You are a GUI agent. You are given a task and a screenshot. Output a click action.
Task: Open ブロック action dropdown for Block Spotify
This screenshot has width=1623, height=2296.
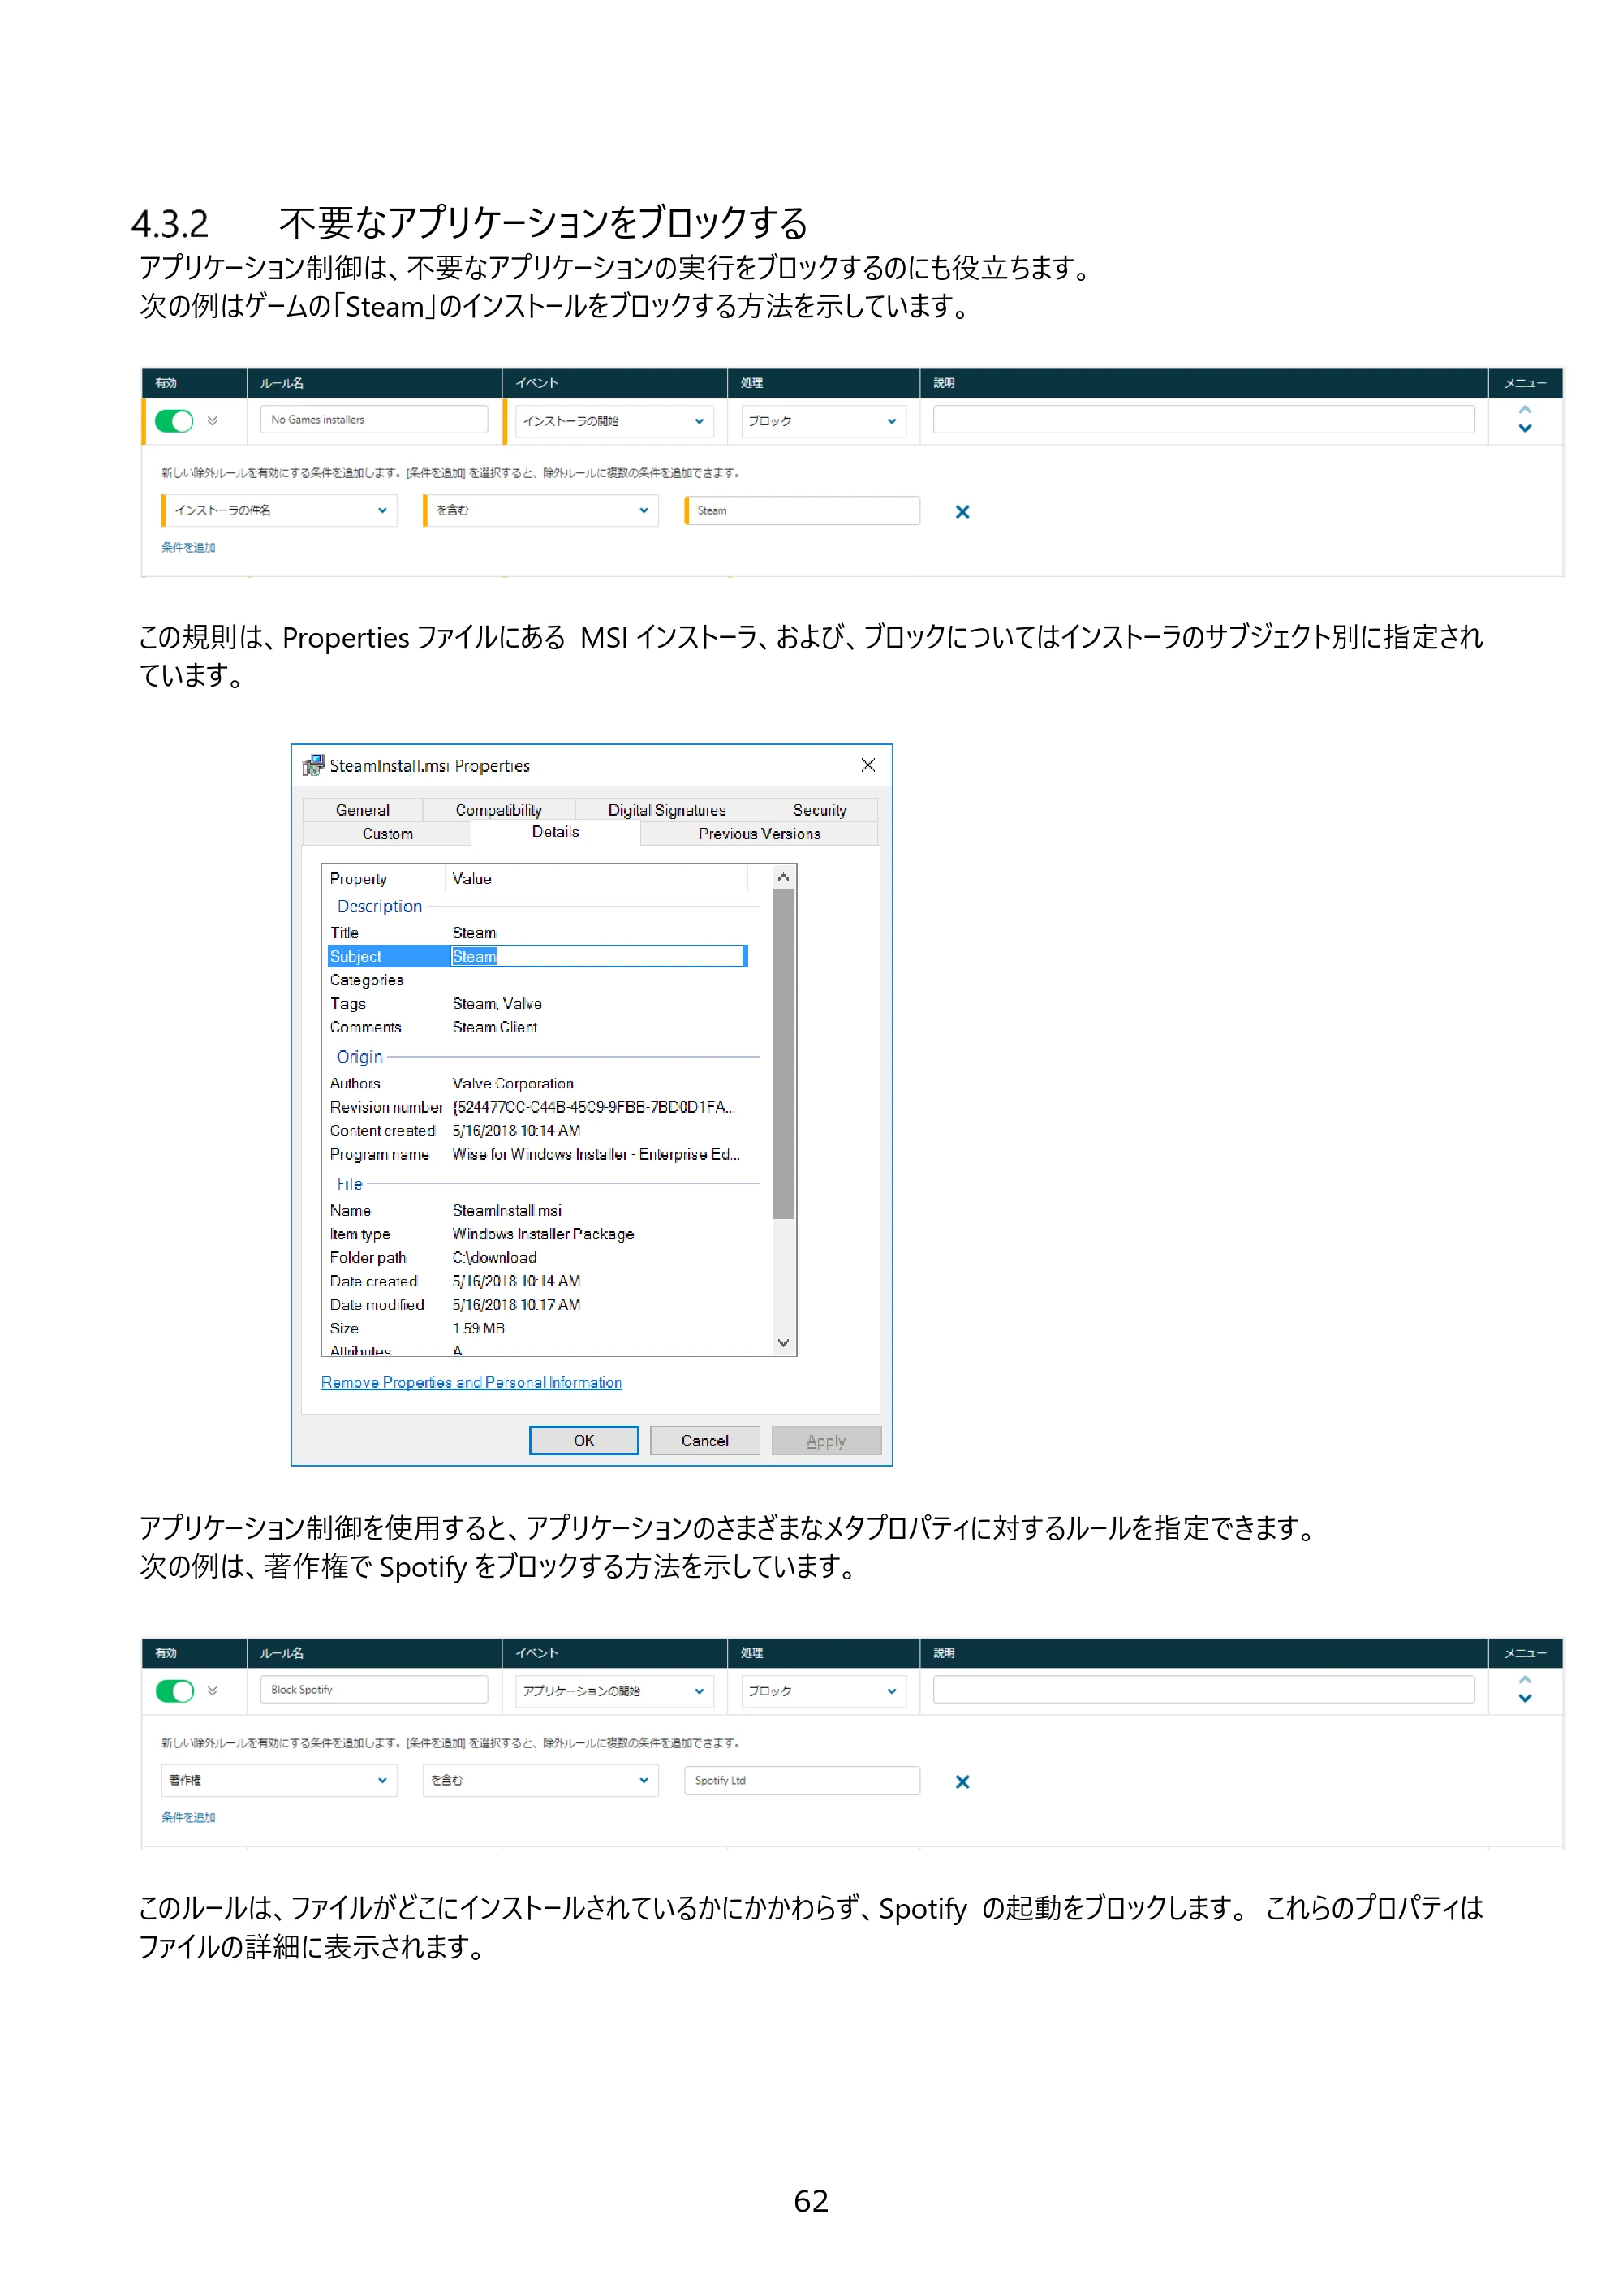pos(823,1691)
